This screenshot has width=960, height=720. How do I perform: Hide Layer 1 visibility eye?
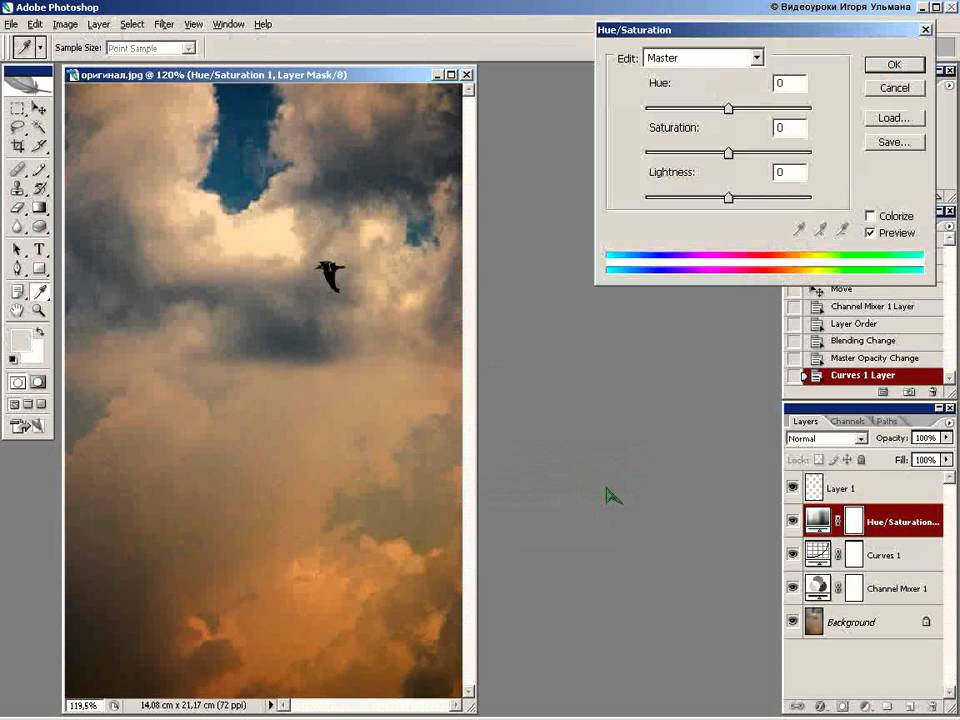[x=793, y=487]
